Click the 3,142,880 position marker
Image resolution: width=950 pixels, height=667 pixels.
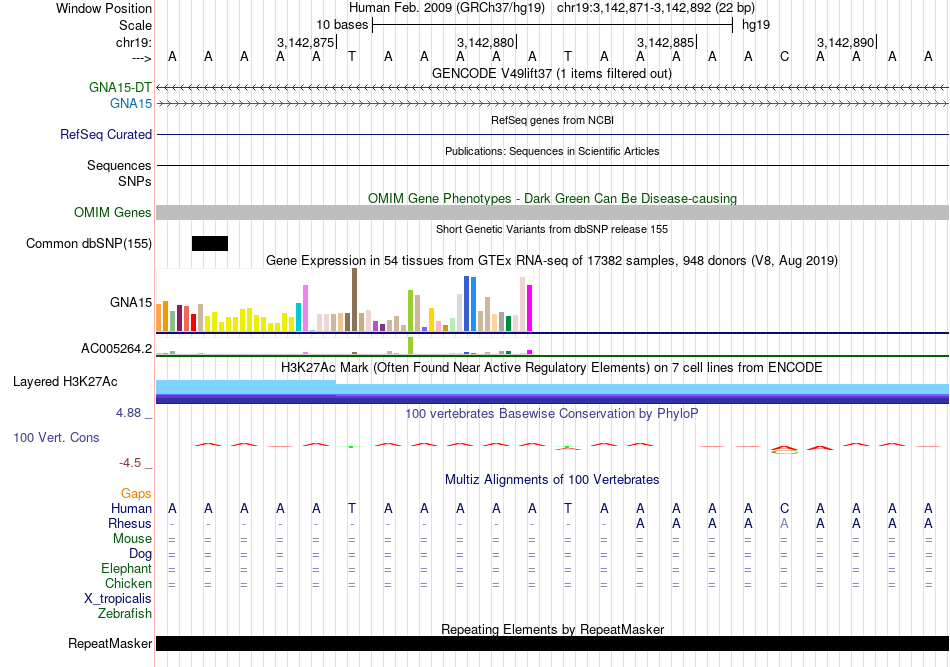[485, 42]
